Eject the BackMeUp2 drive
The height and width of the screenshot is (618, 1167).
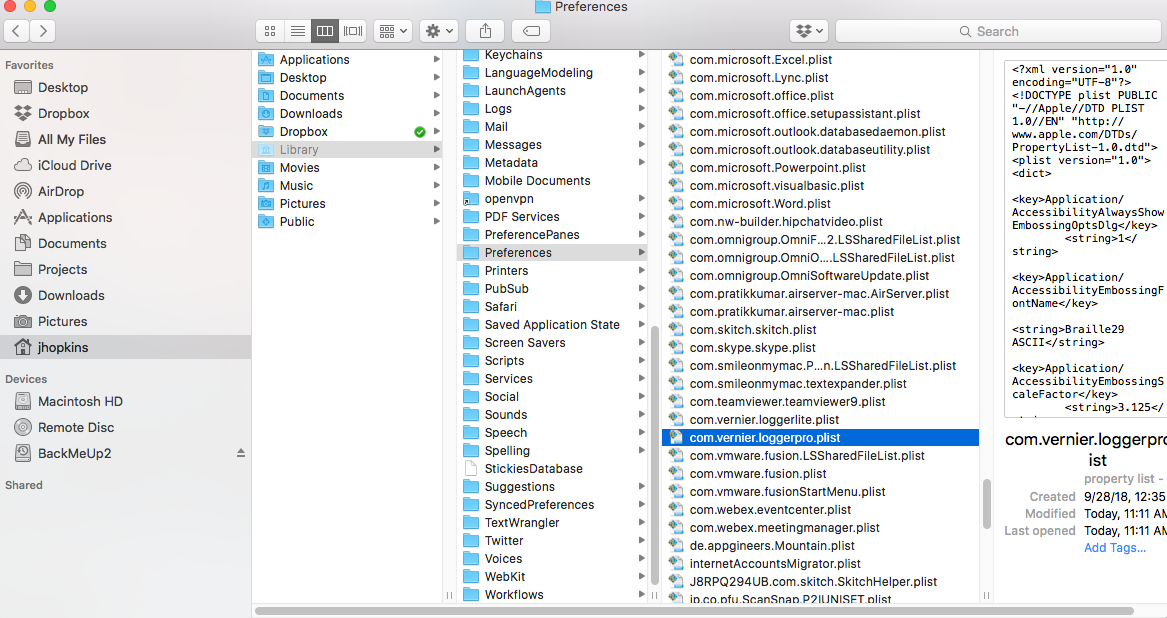(240, 453)
